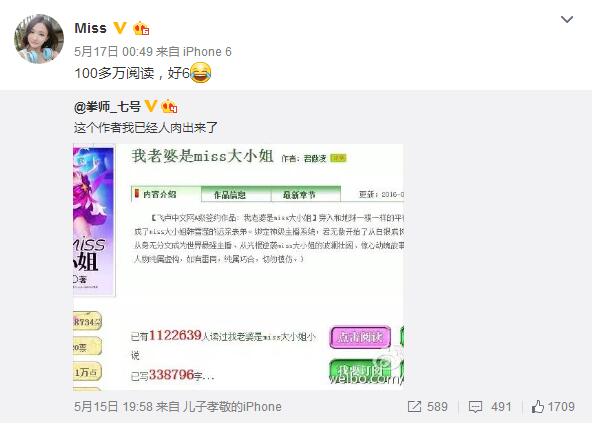The image size is (592, 431).
Task: Click the laughing-crying emoji in post
Action: [x=200, y=72]
